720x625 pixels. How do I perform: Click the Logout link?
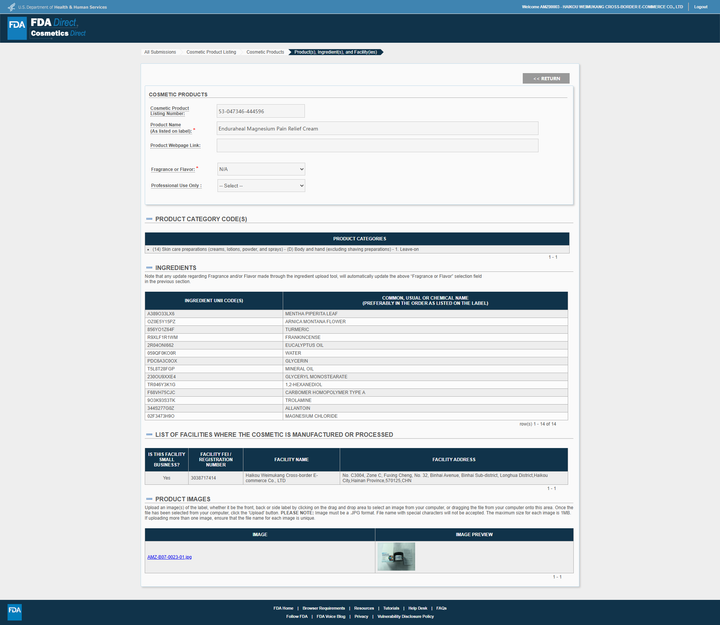click(x=701, y=7)
